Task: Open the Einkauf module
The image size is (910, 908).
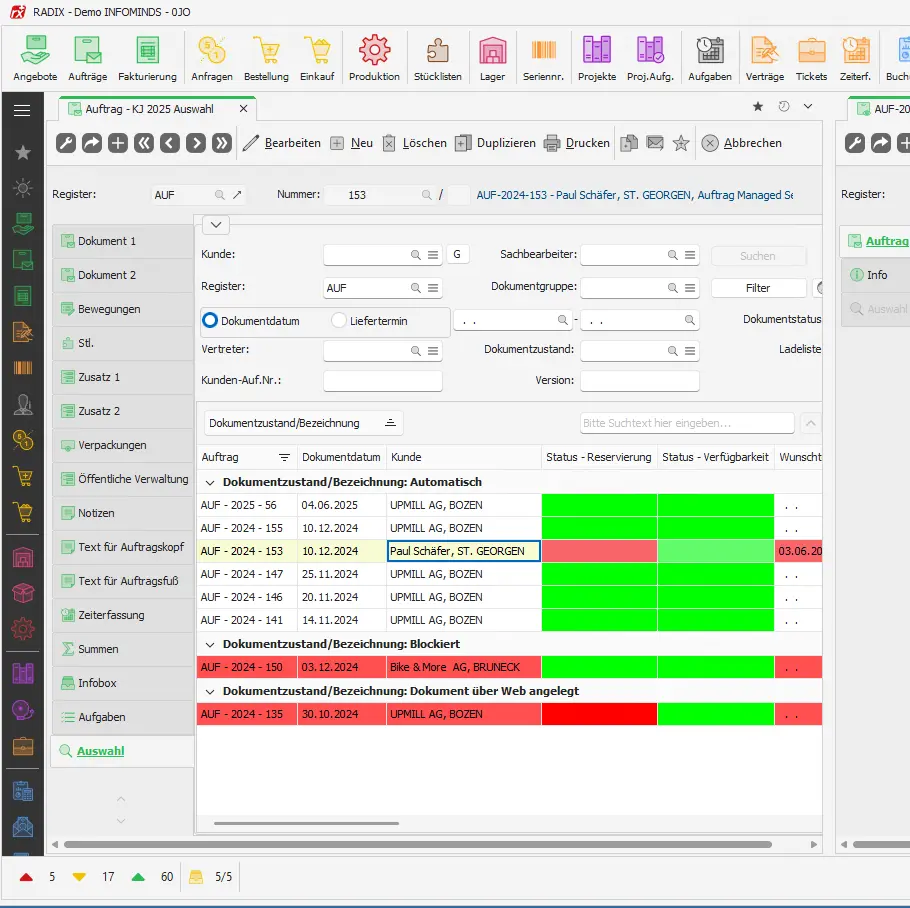Action: pyautogui.click(x=317, y=58)
